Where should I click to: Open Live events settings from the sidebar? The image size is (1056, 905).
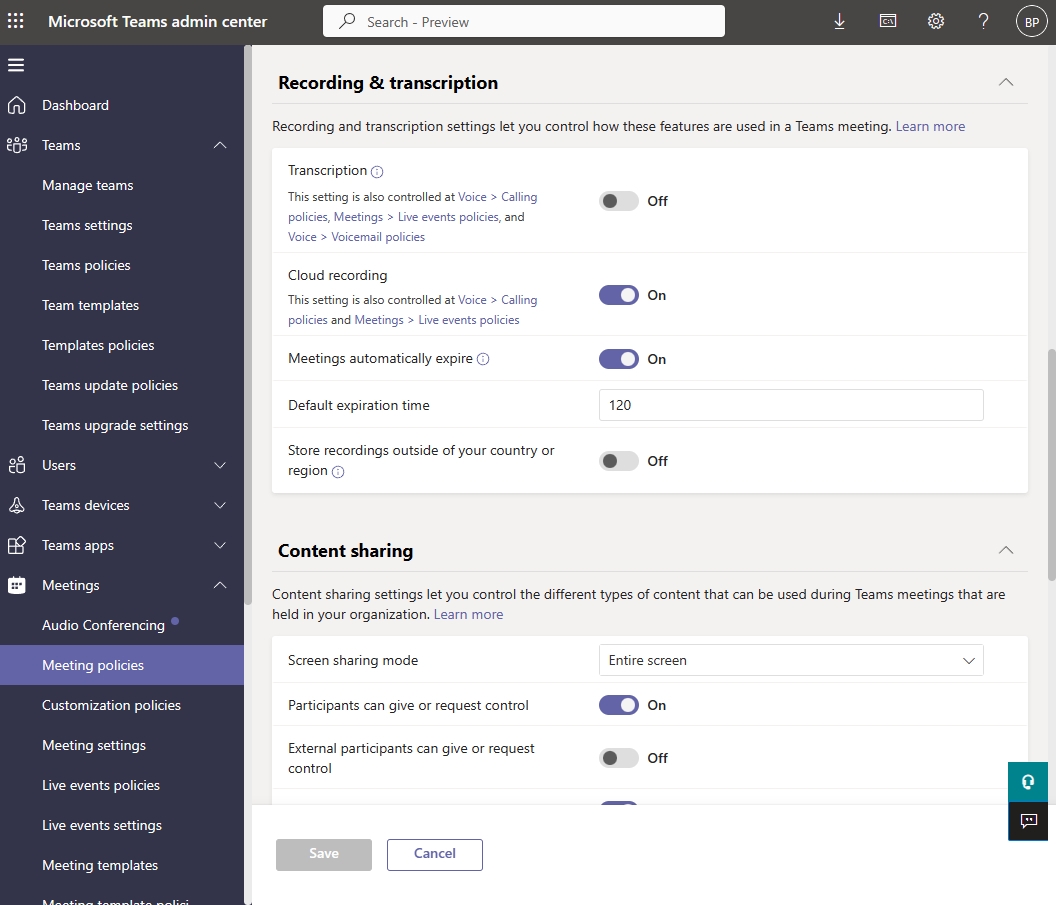tap(103, 825)
